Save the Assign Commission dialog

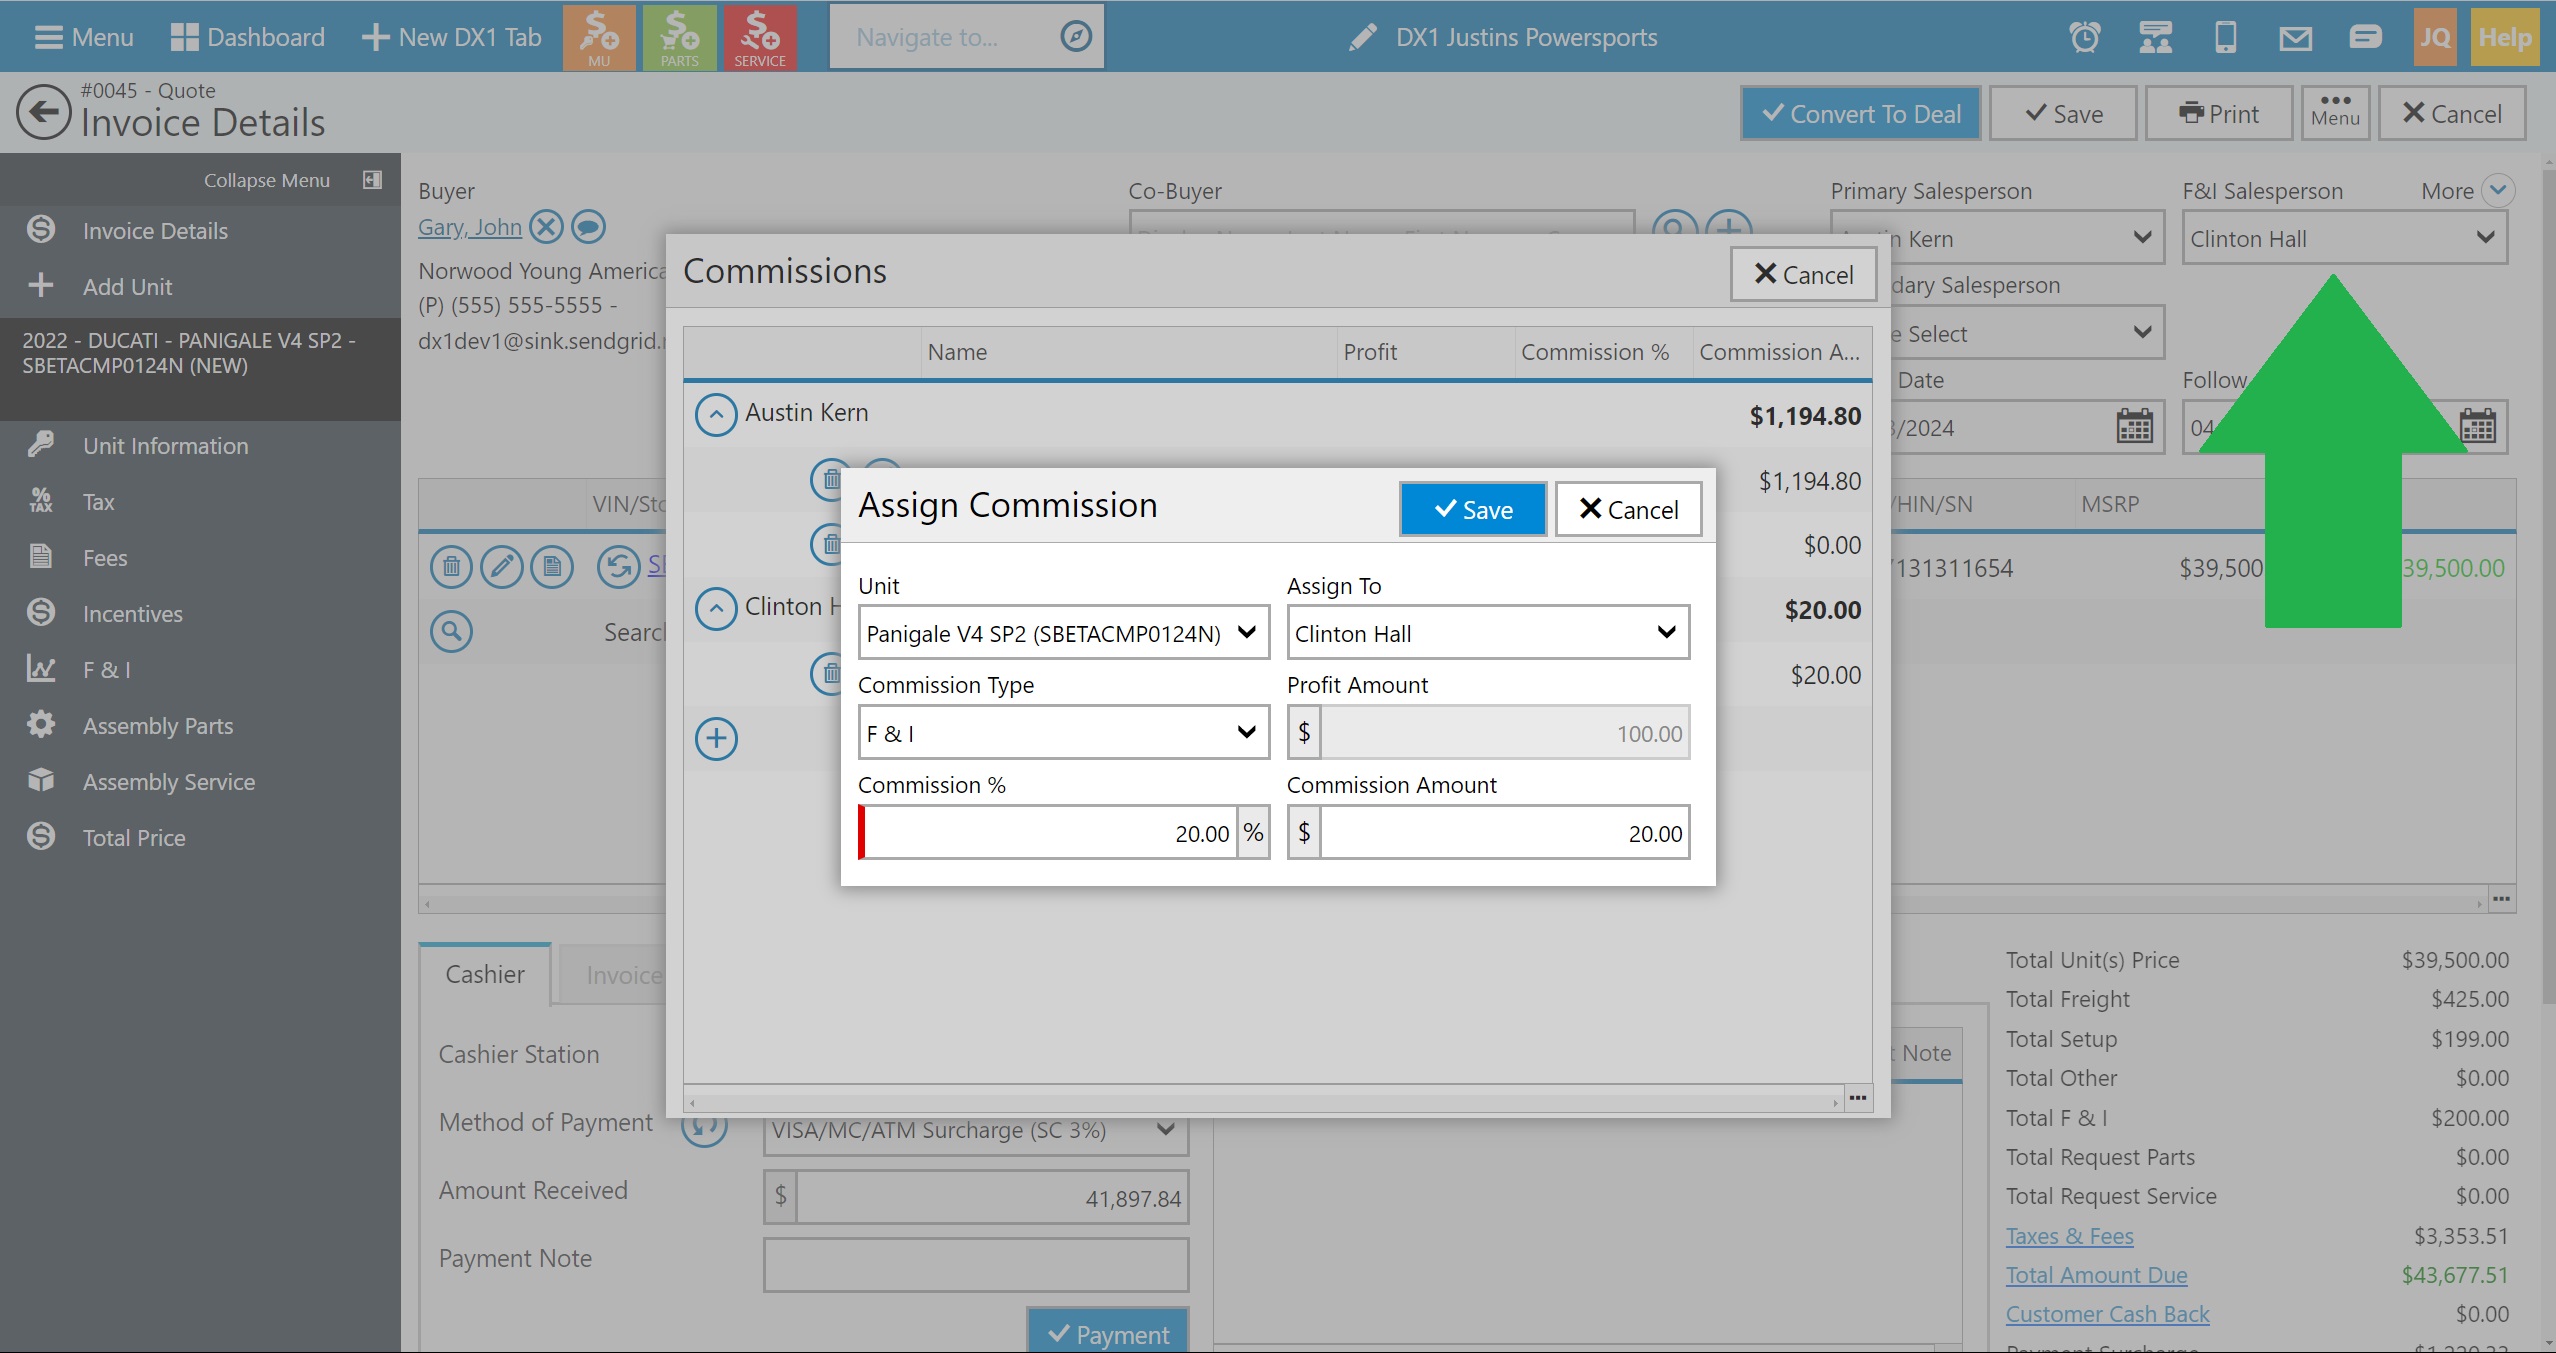(x=1473, y=510)
